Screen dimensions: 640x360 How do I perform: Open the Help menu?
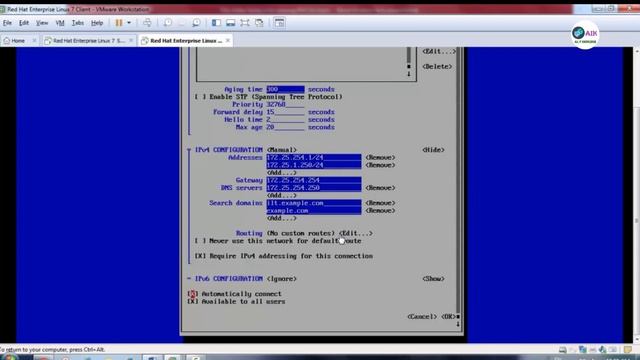click(x=97, y=23)
